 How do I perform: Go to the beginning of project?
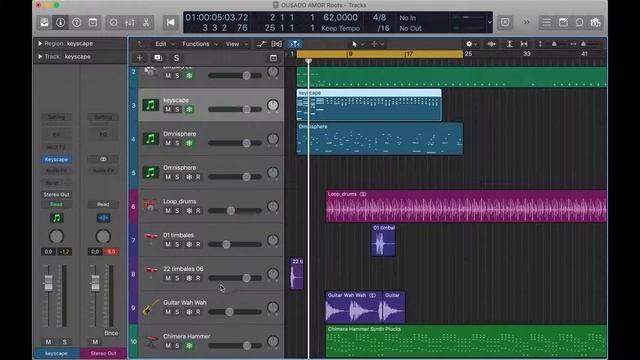point(171,22)
